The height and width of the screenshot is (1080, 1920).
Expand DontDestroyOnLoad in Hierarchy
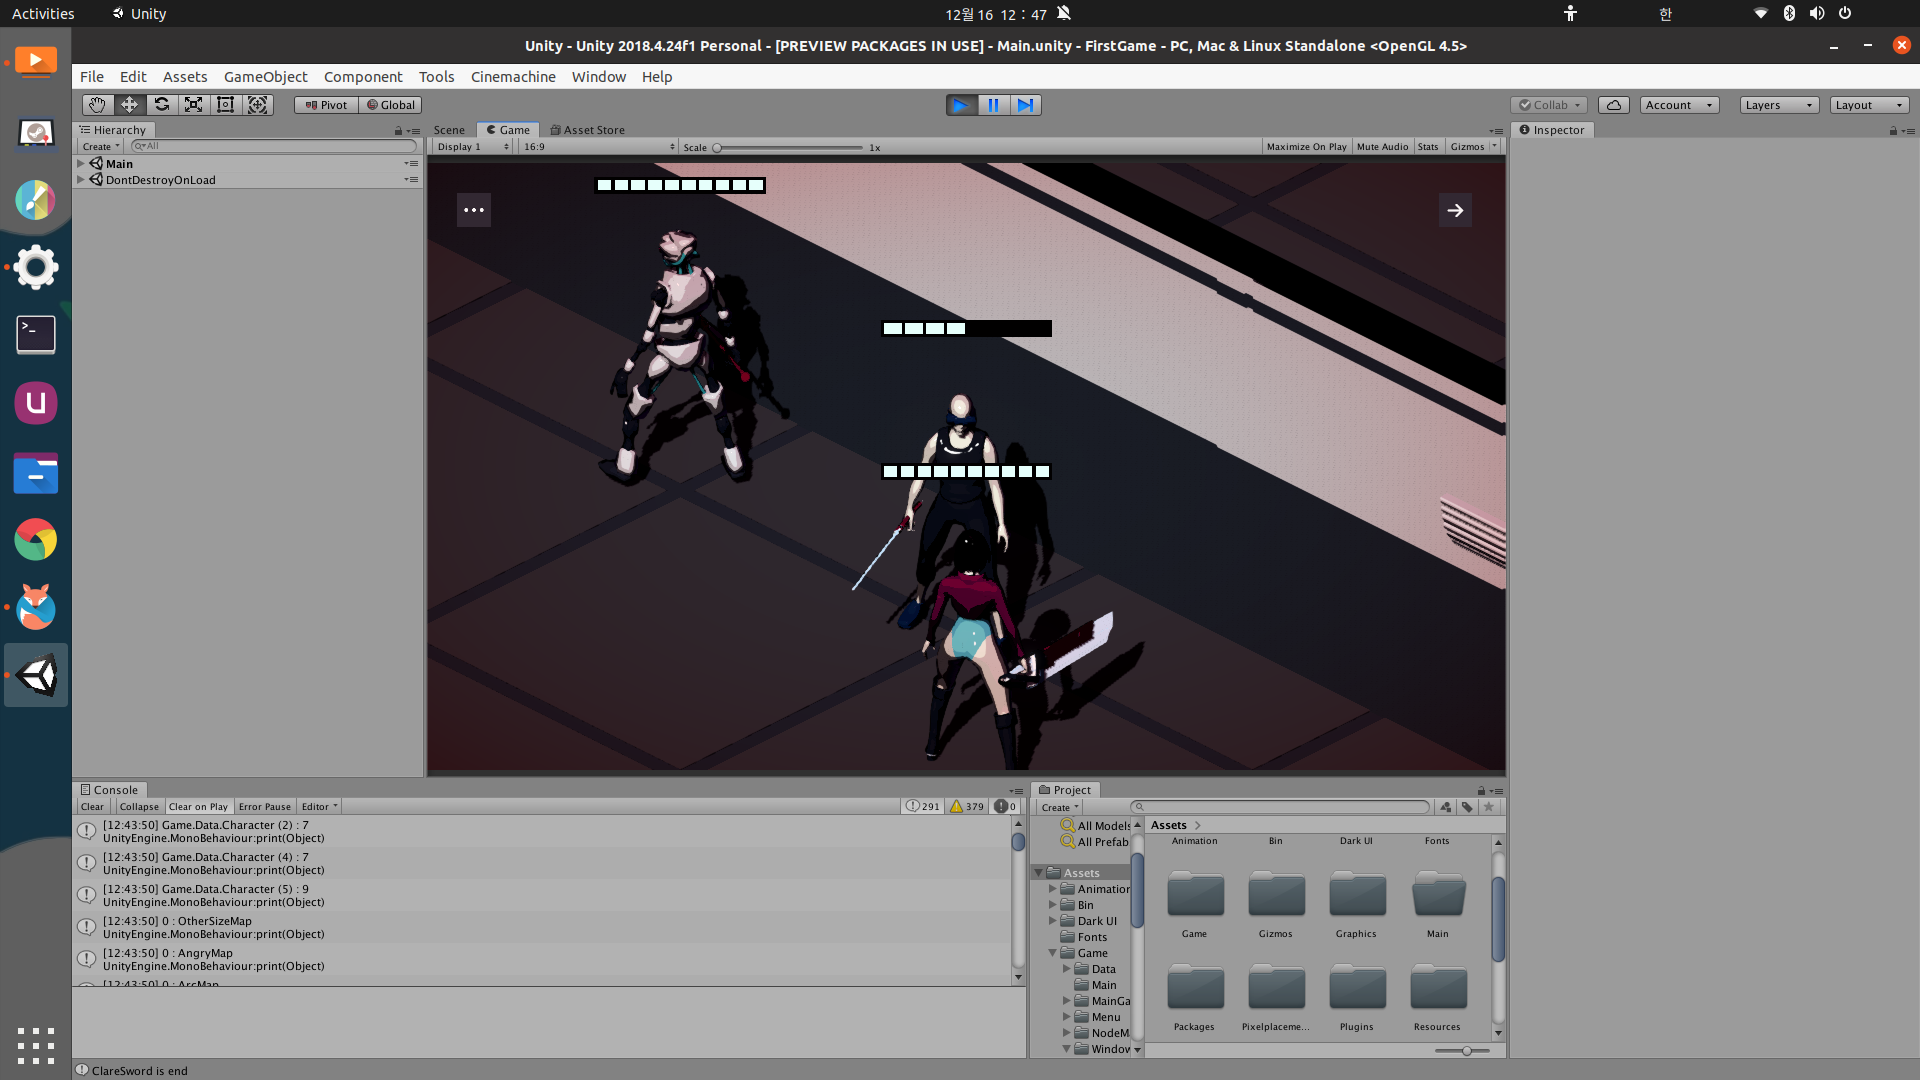click(x=81, y=180)
